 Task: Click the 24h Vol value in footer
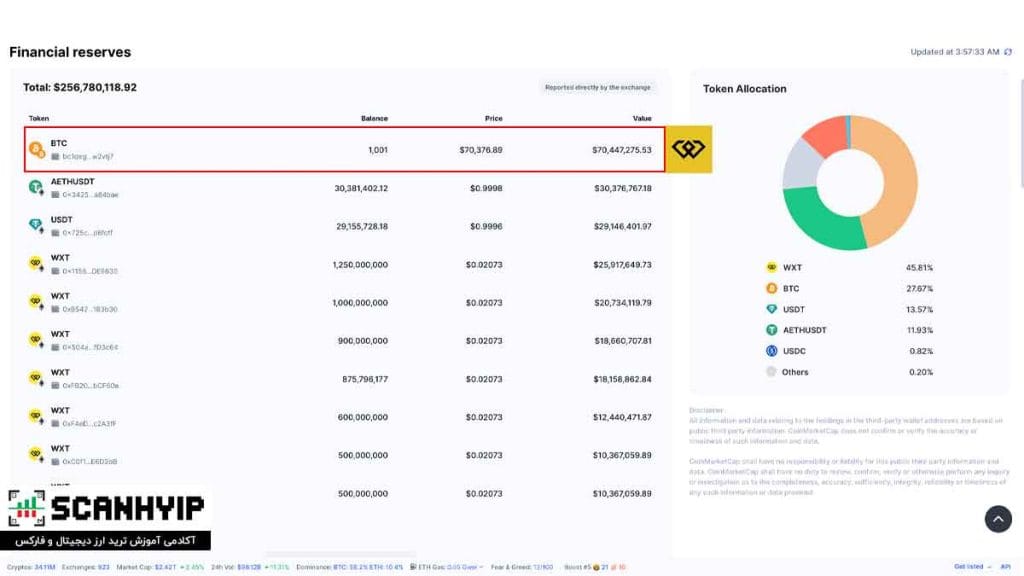pyautogui.click(x=249, y=567)
